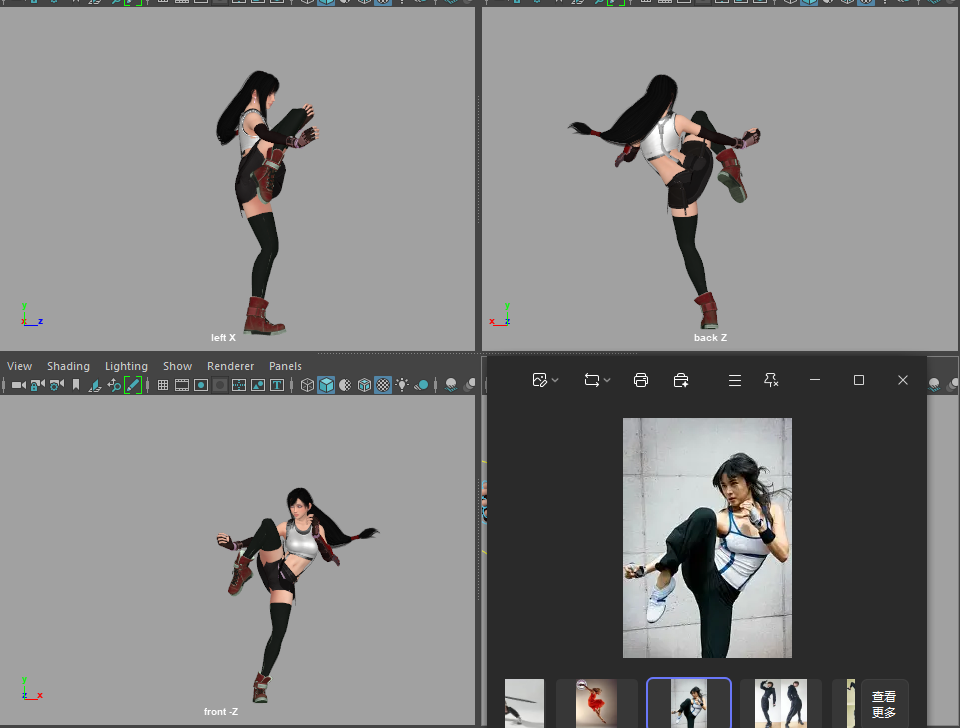Close the photo viewer window
The height and width of the screenshot is (728, 960).
(x=902, y=380)
